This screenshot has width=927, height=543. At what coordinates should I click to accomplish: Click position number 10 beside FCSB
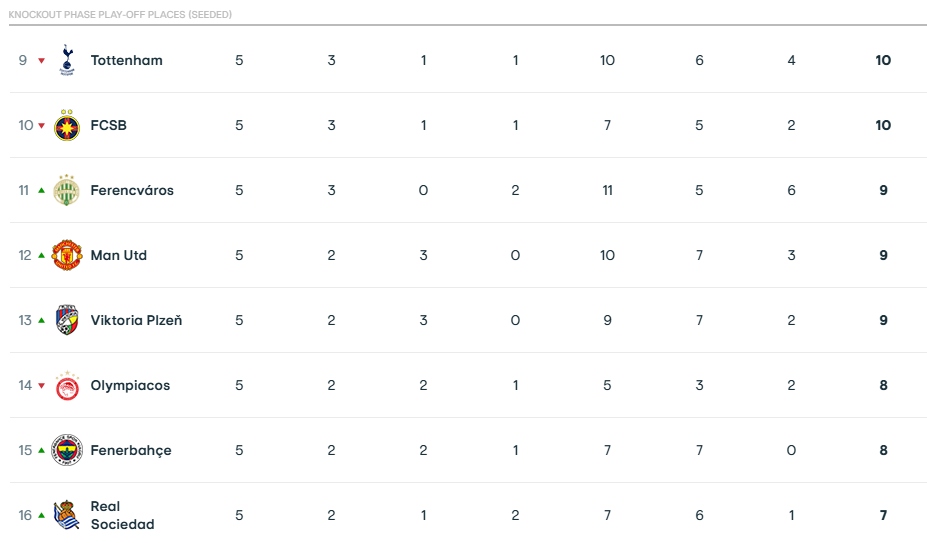[x=25, y=125]
